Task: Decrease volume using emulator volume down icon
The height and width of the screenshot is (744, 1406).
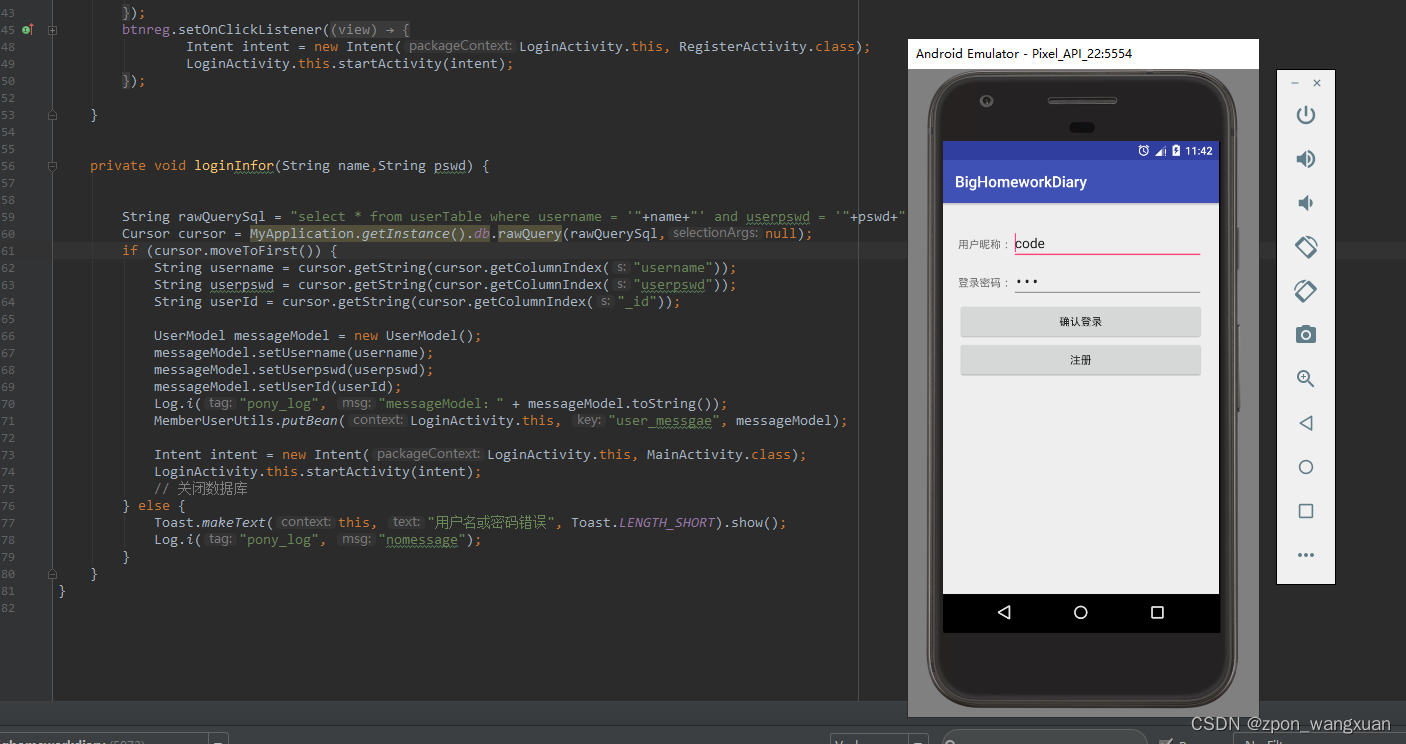Action: pos(1305,202)
